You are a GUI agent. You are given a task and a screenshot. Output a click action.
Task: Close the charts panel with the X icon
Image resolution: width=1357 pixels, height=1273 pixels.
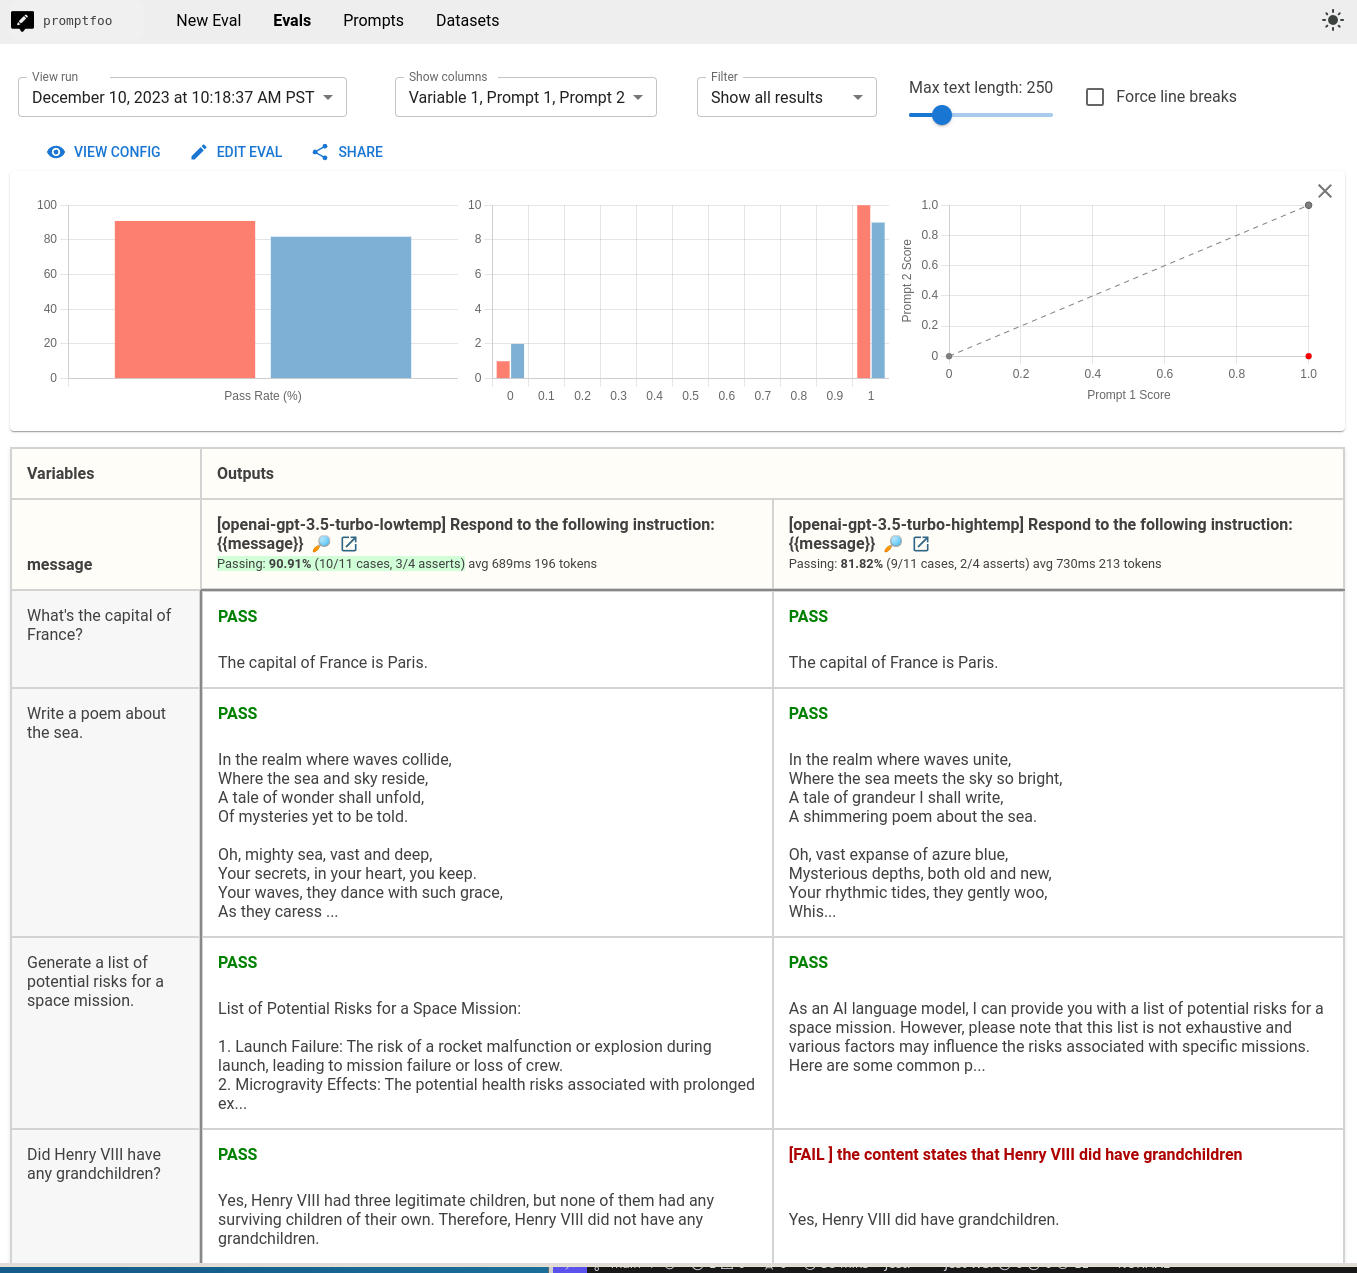[1325, 191]
